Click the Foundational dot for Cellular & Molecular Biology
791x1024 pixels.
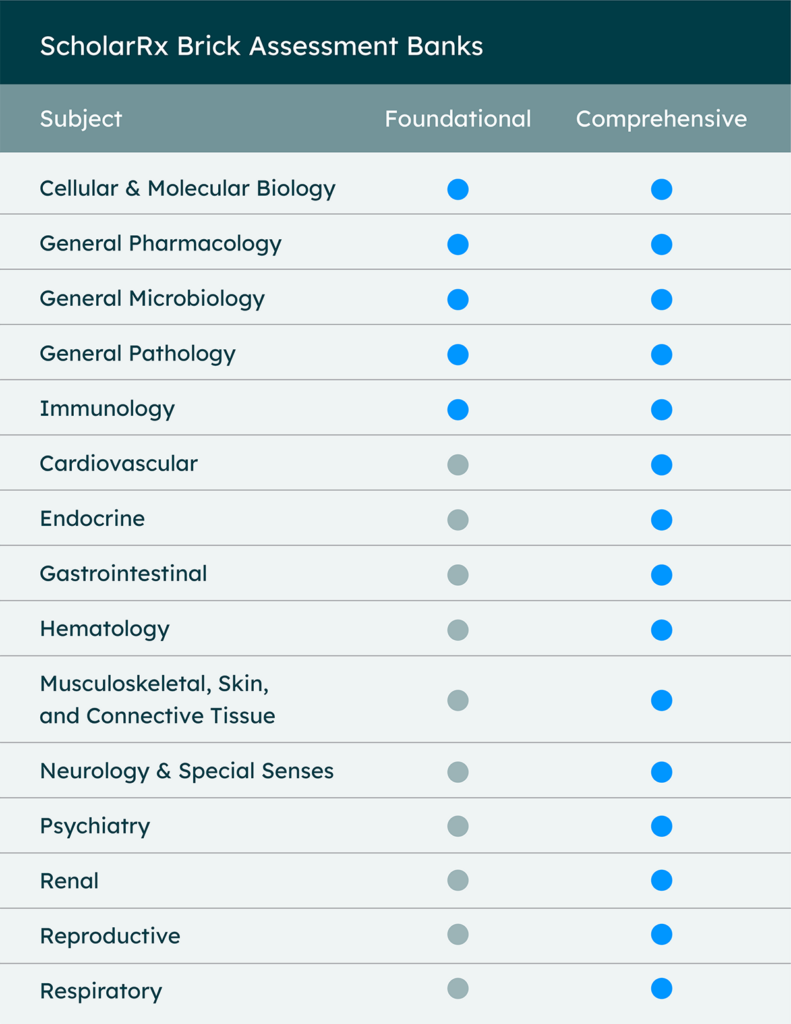(x=458, y=189)
